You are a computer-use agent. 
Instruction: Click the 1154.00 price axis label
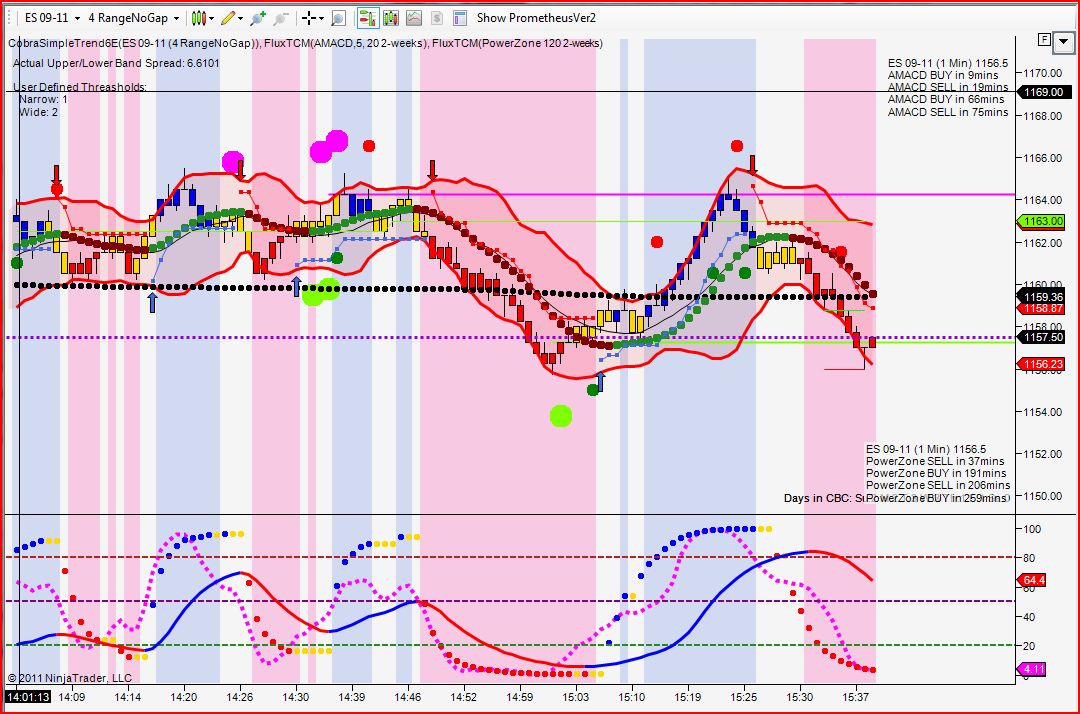1042,412
